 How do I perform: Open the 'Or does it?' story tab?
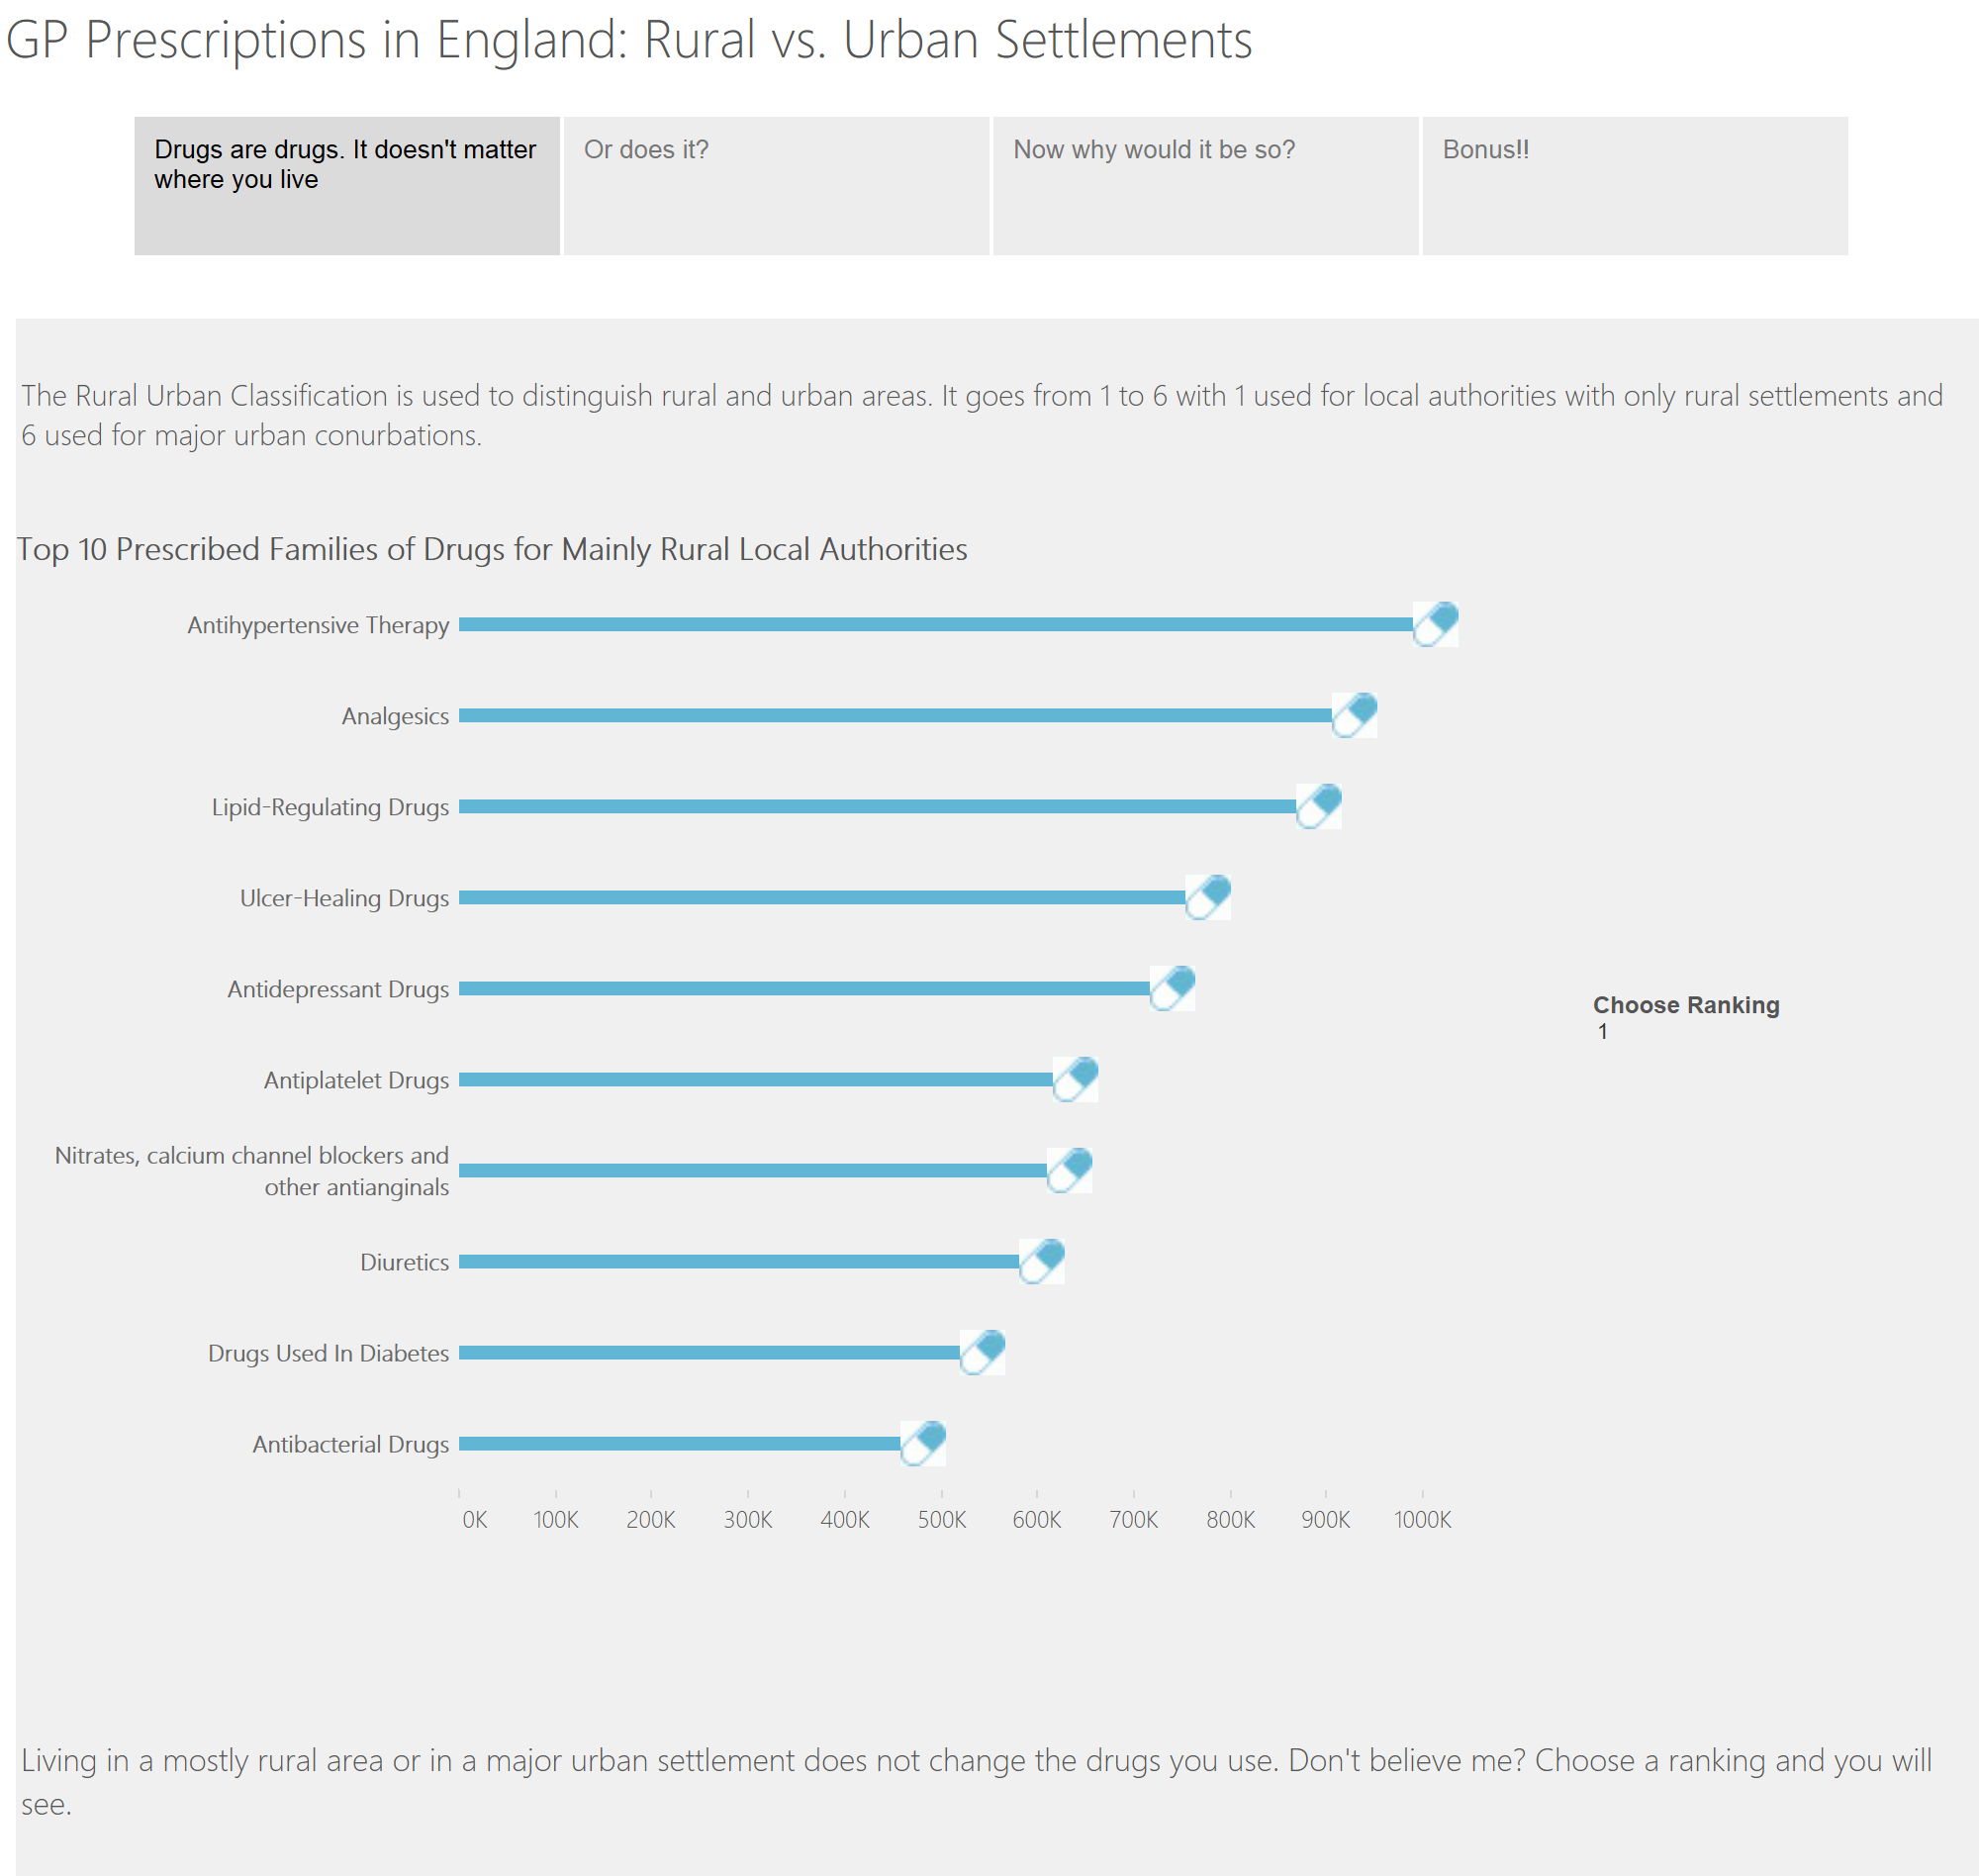[x=776, y=186]
